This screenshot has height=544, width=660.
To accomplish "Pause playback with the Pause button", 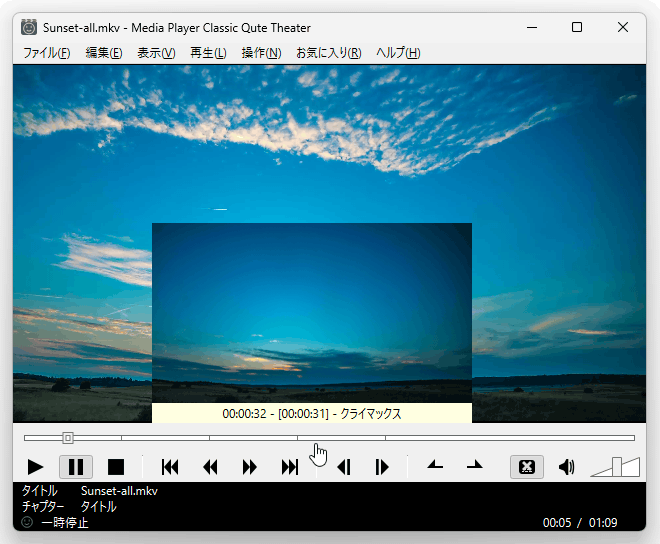I will point(76,467).
